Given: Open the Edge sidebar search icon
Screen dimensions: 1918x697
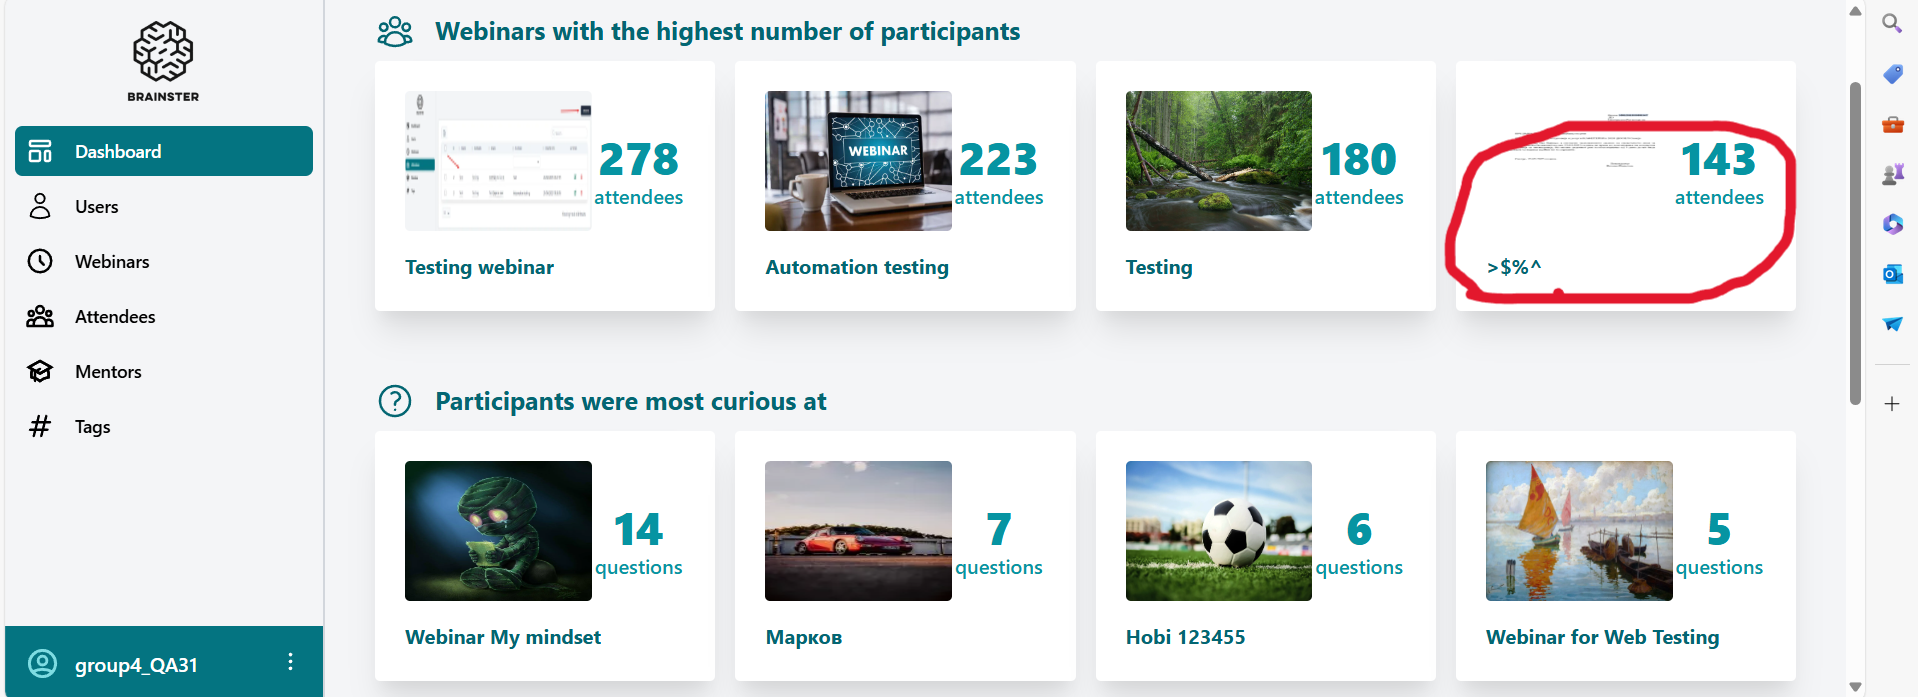Looking at the screenshot, I should (1892, 23).
